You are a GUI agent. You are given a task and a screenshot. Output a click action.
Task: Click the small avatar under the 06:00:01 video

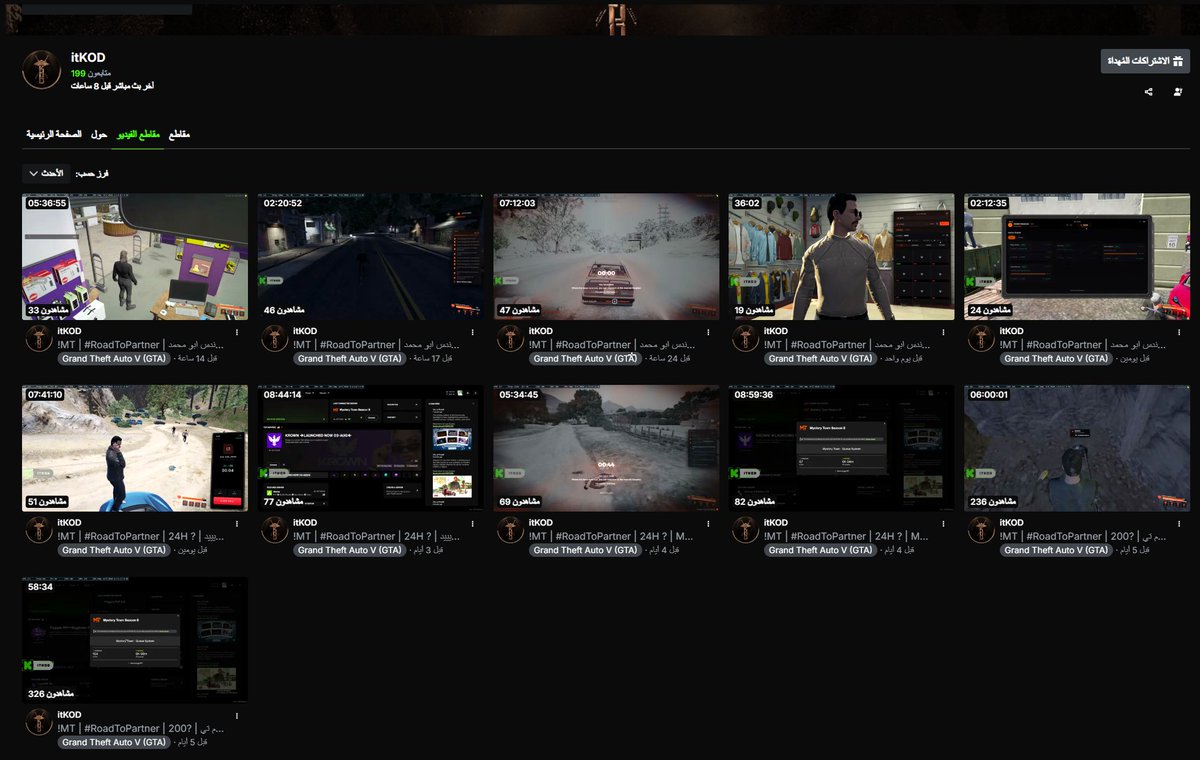(x=981, y=531)
